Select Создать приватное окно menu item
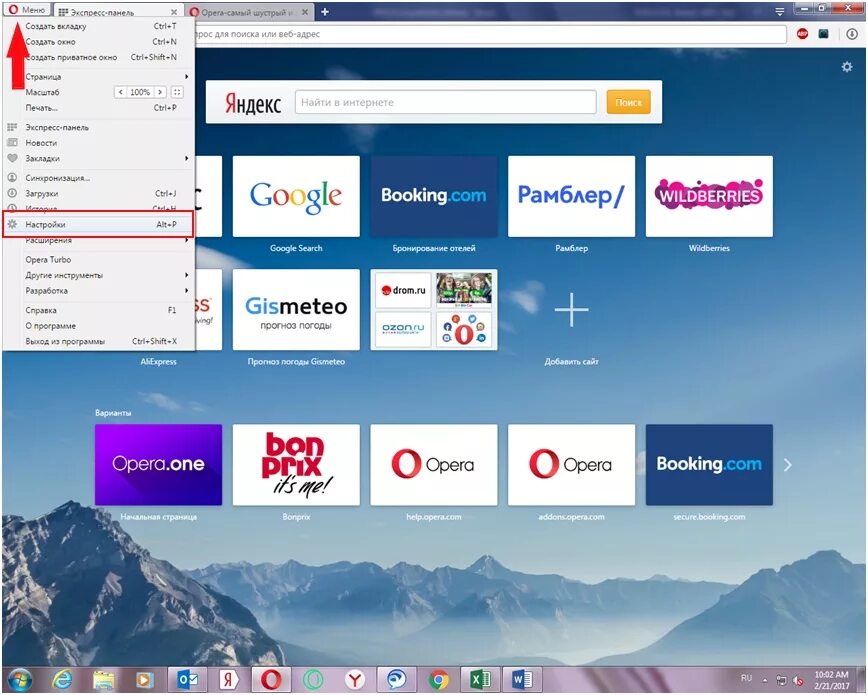 point(100,57)
